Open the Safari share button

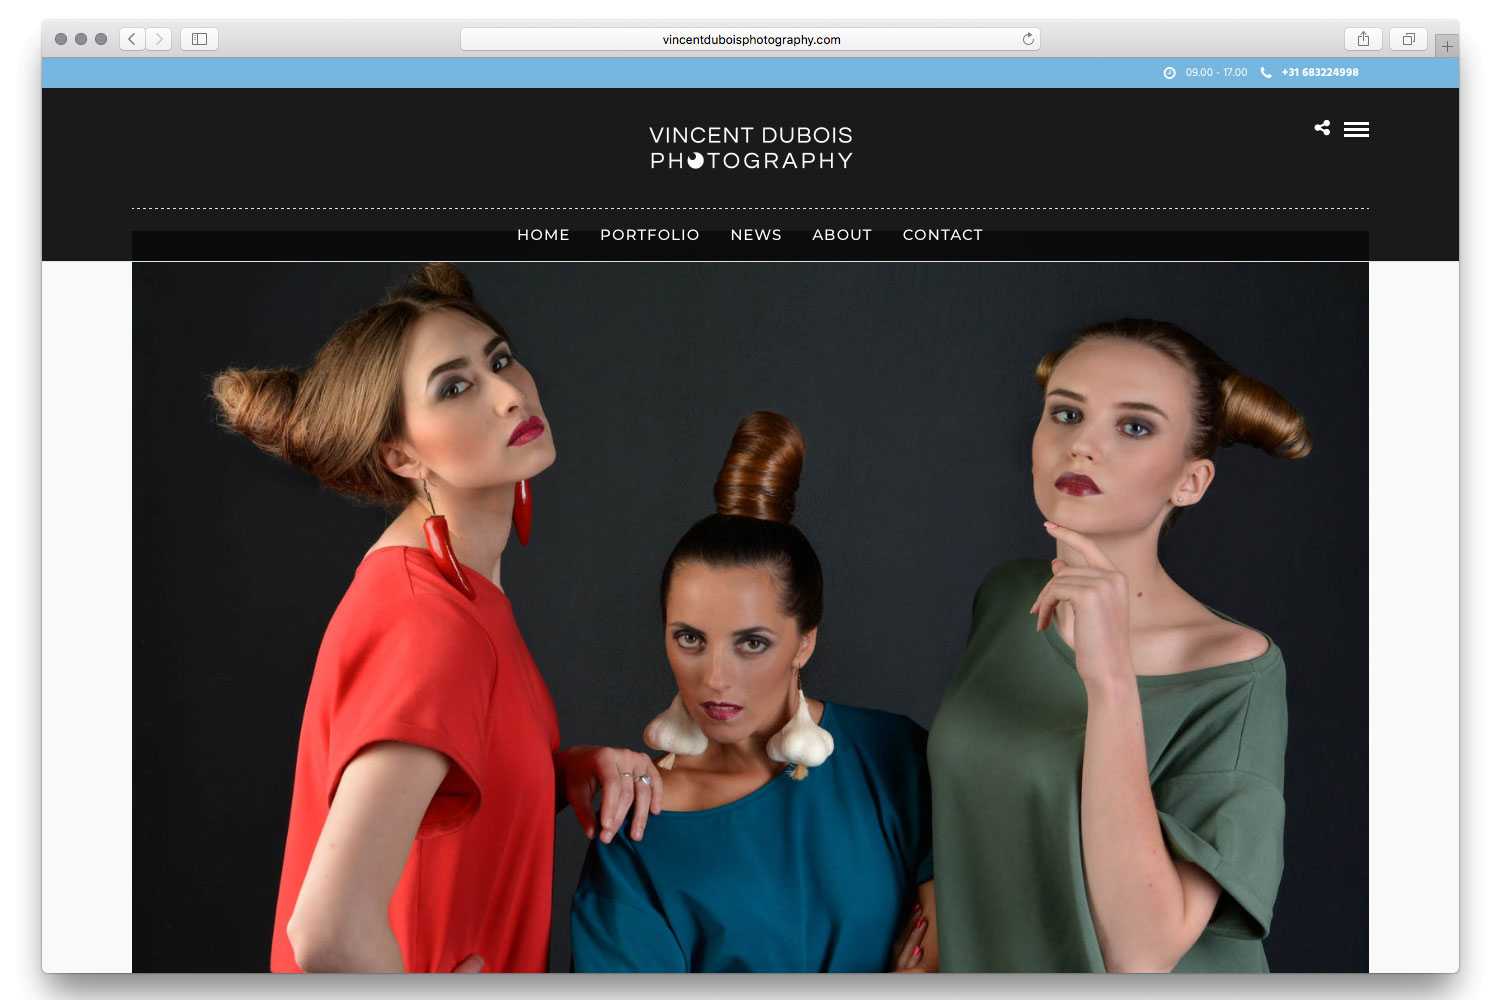[1363, 39]
